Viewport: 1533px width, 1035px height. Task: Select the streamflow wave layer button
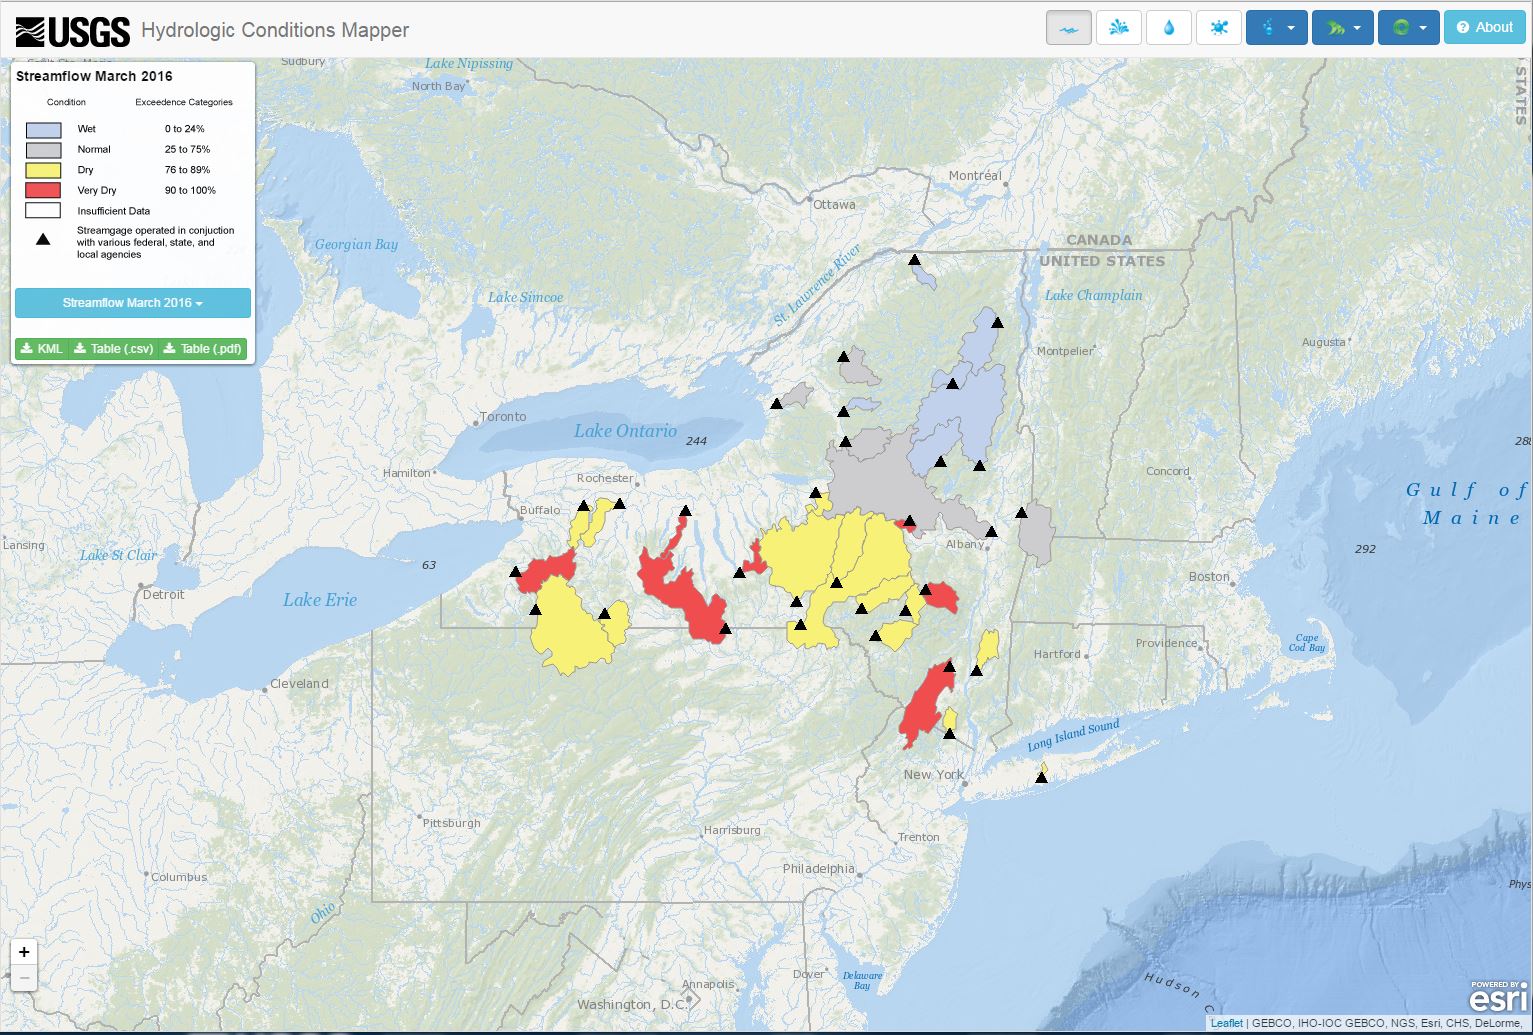coord(1068,28)
